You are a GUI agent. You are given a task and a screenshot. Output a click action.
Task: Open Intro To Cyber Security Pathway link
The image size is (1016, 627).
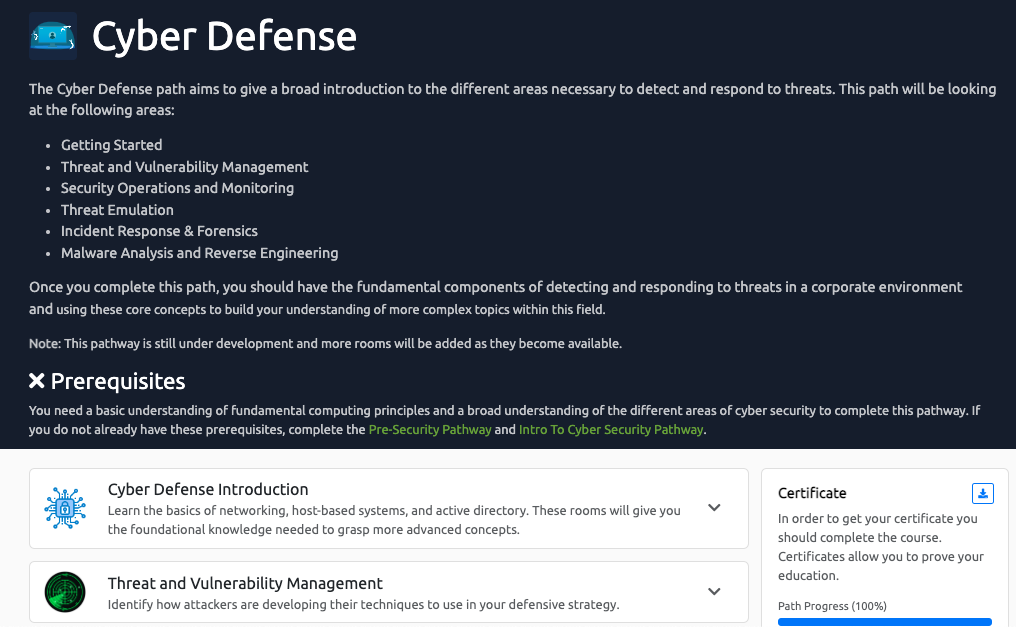[x=610, y=429]
